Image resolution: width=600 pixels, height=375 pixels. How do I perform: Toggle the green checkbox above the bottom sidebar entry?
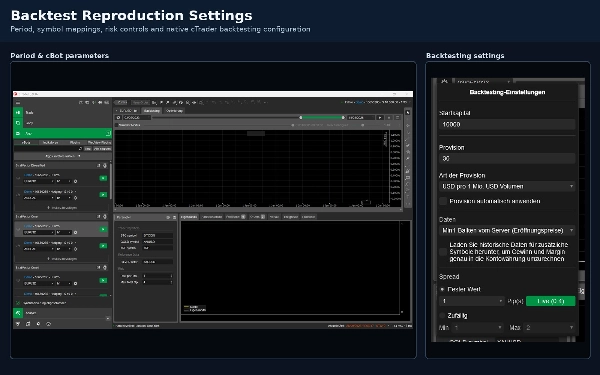click(18, 303)
